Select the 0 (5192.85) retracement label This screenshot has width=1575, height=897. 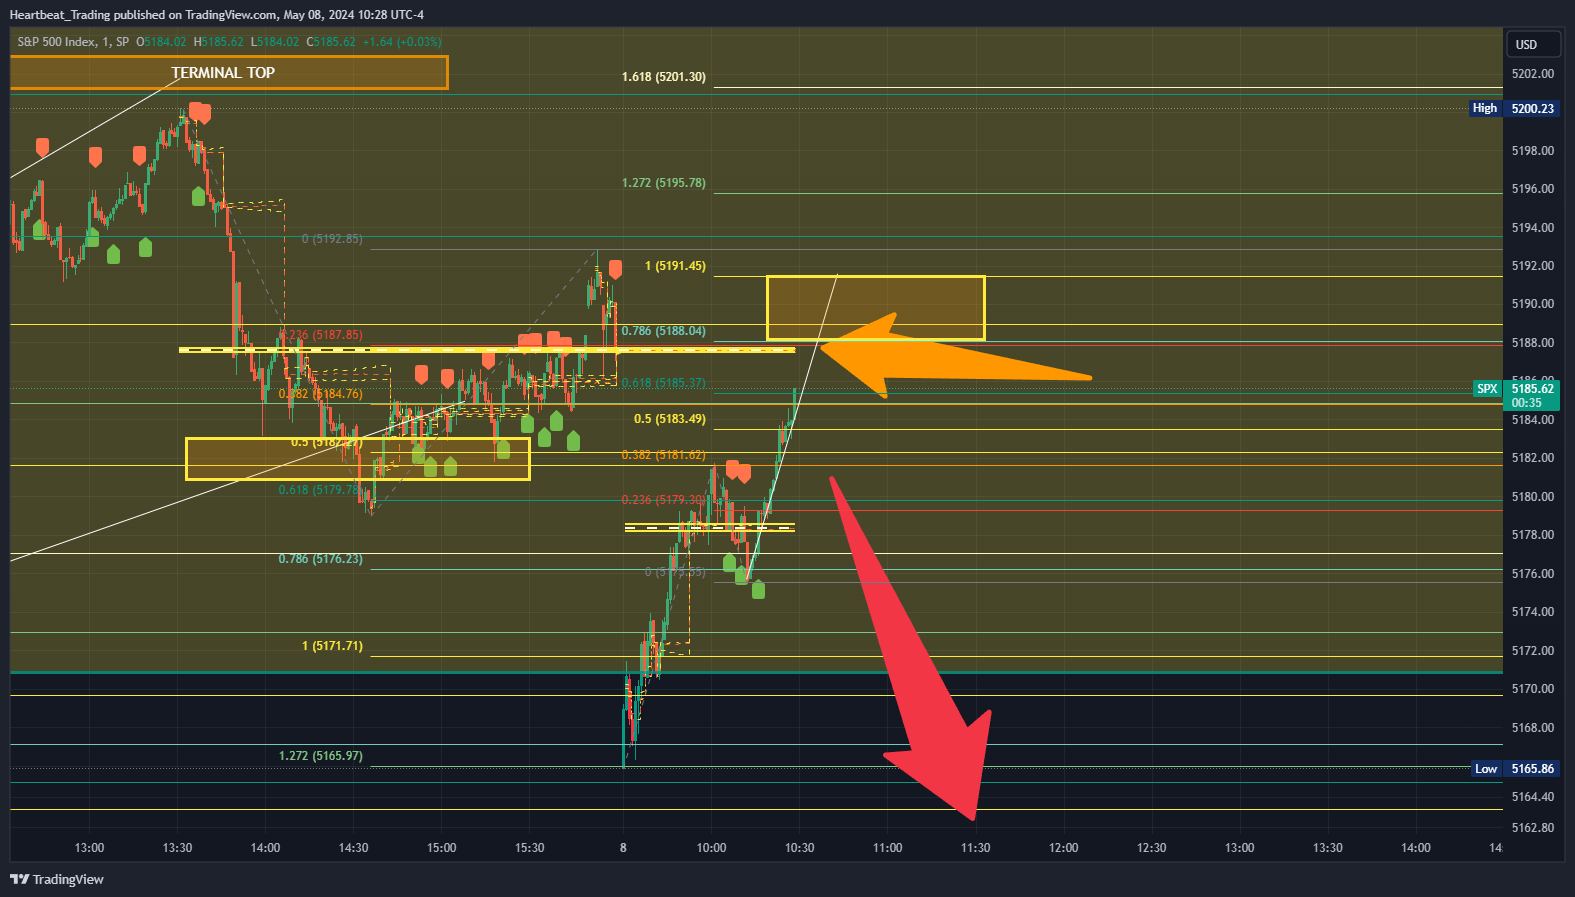click(332, 239)
